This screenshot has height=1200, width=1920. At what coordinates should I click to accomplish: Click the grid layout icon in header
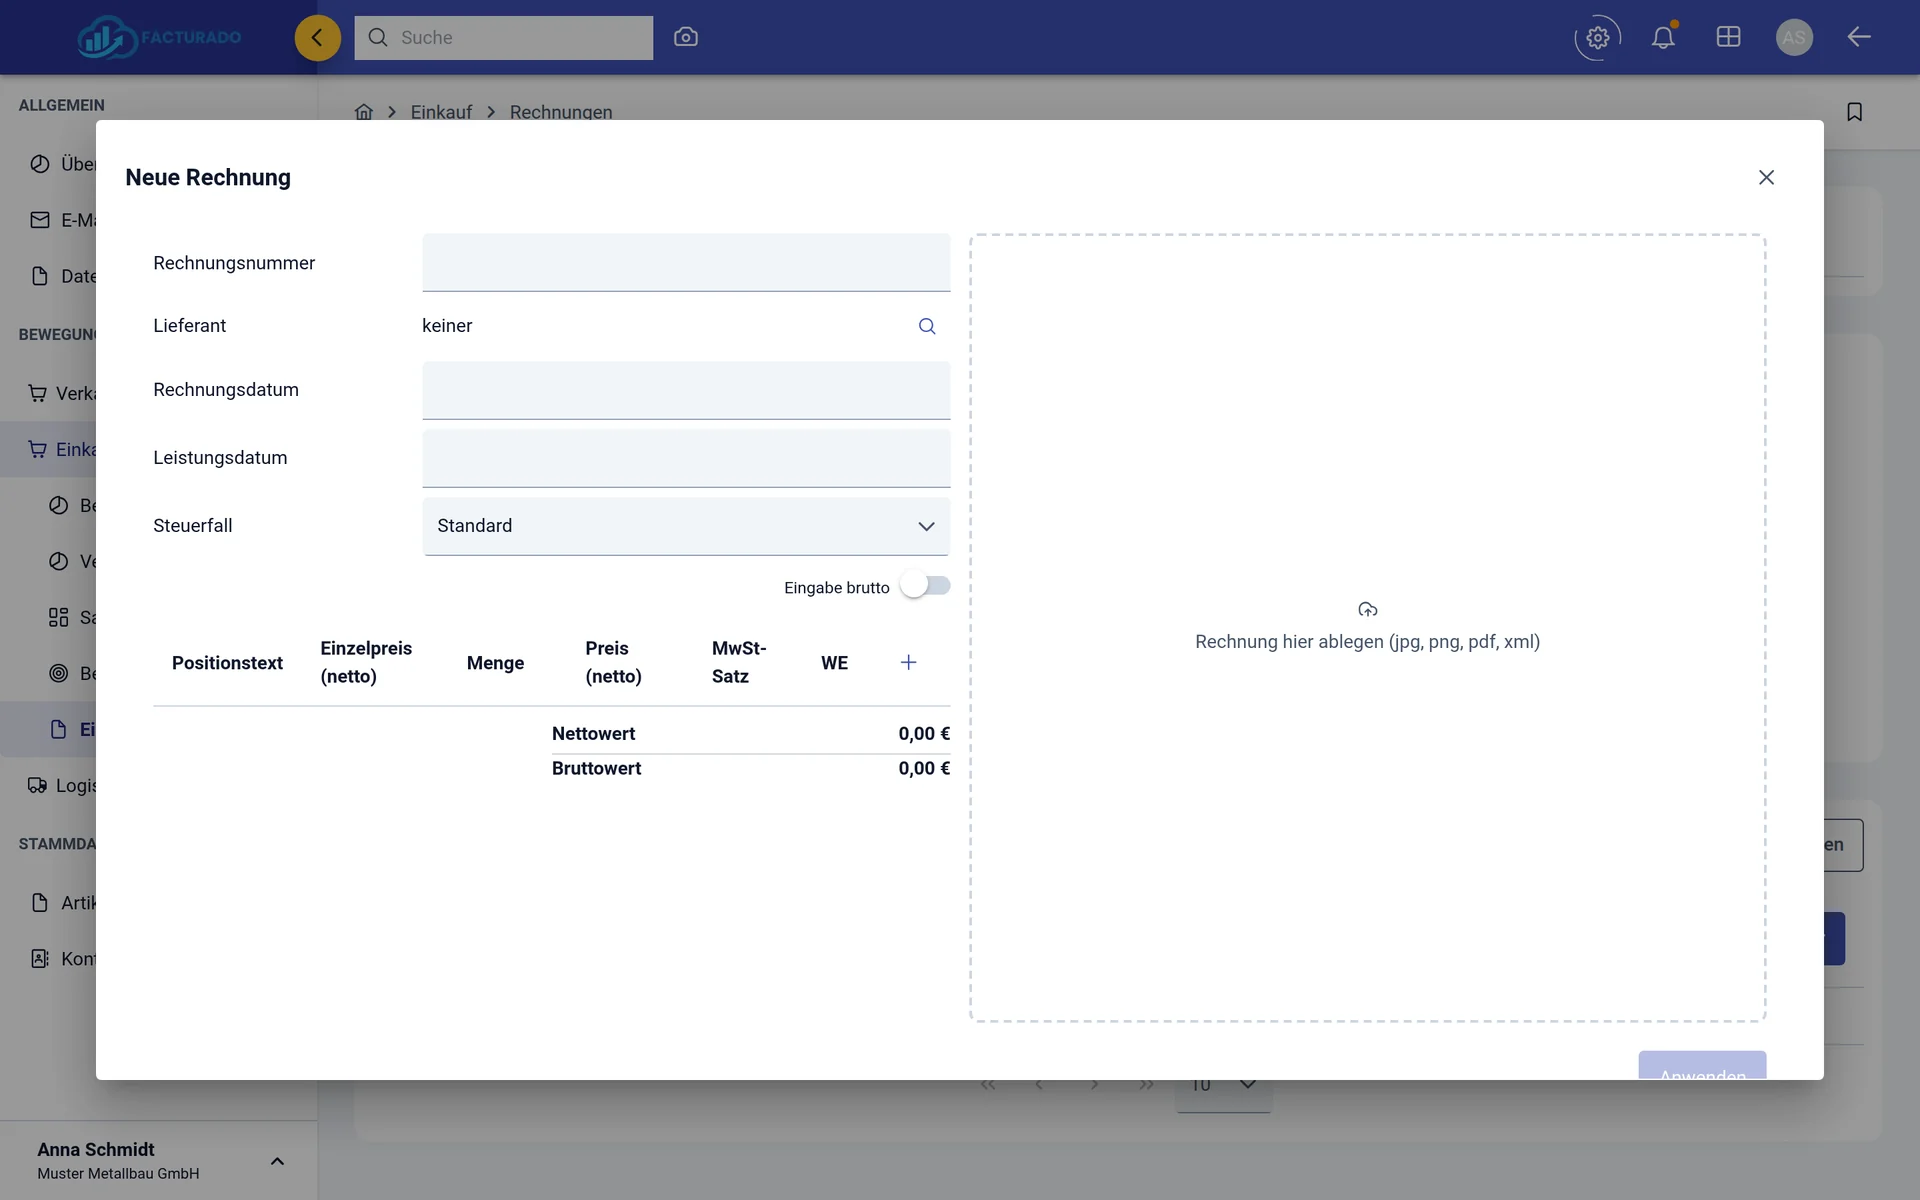click(1728, 37)
